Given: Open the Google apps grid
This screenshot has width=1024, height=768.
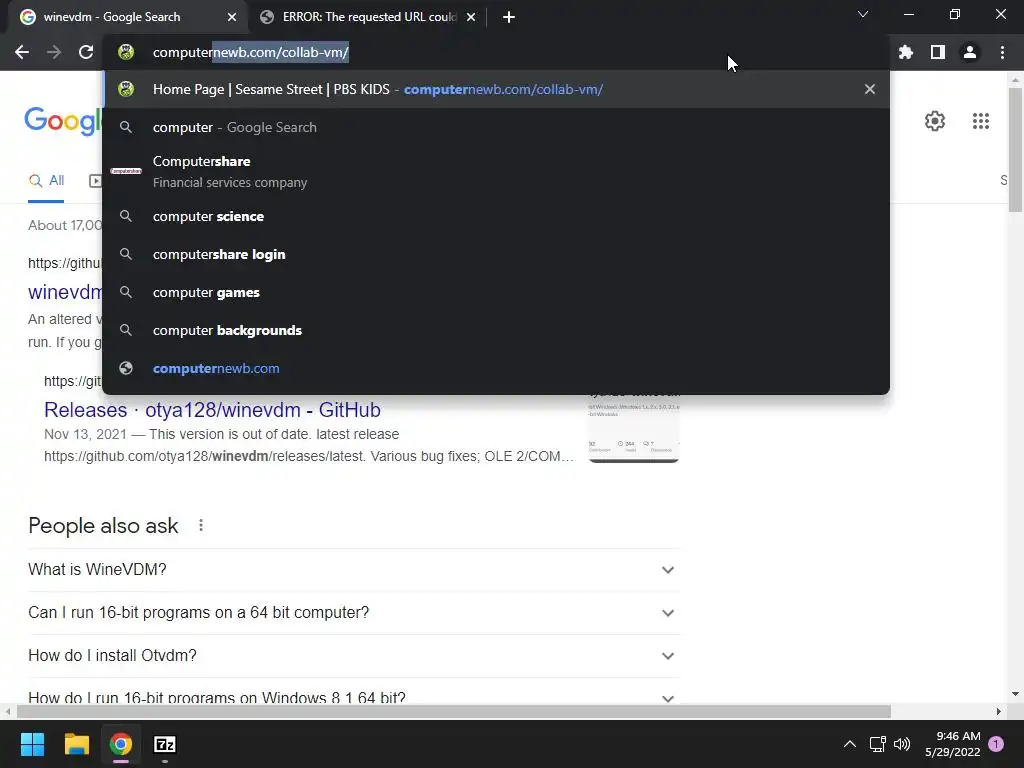Looking at the screenshot, I should 981,121.
